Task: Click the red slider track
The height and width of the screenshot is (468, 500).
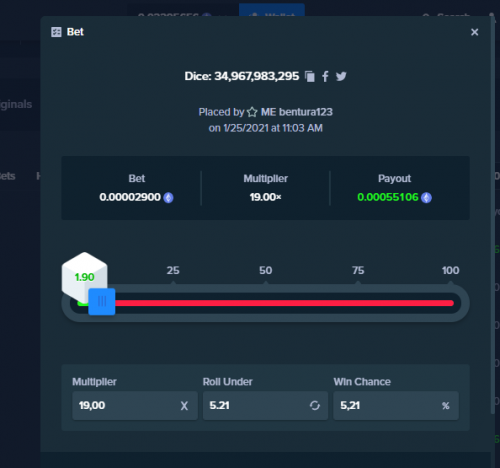Action: pyautogui.click(x=284, y=303)
